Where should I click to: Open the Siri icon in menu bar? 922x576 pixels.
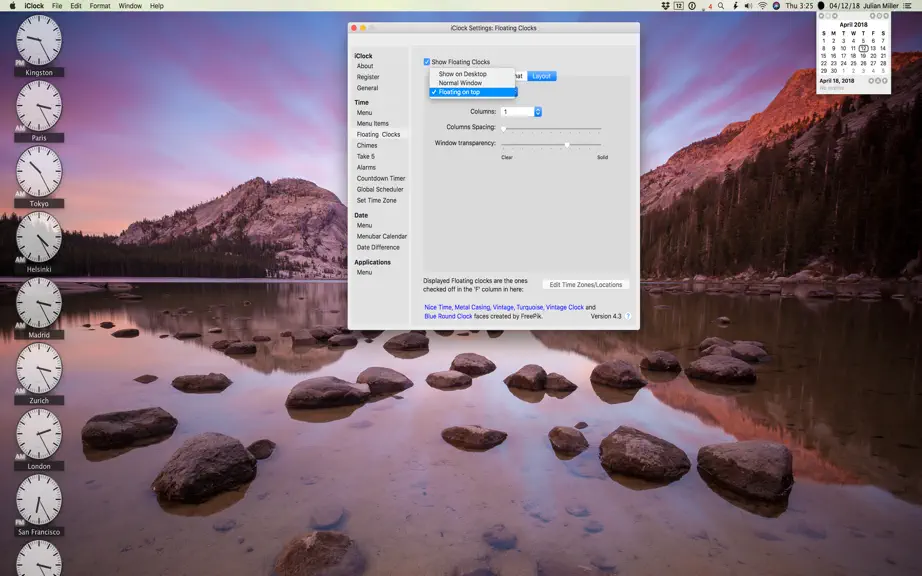click(x=776, y=6)
